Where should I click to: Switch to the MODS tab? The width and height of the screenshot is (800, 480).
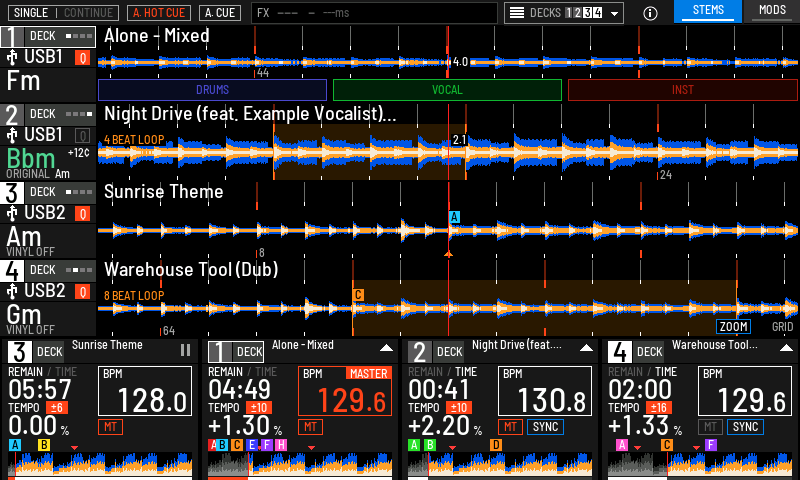pos(772,11)
